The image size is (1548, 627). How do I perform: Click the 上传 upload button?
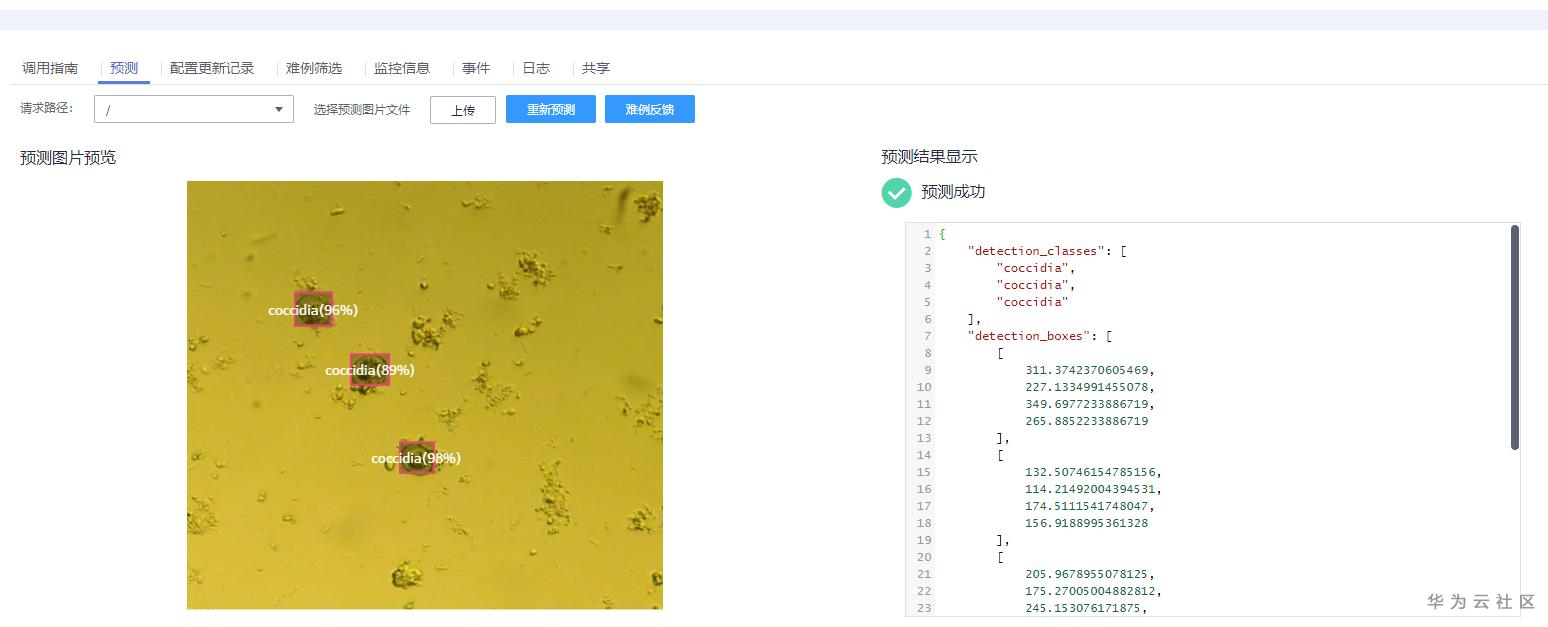click(462, 110)
